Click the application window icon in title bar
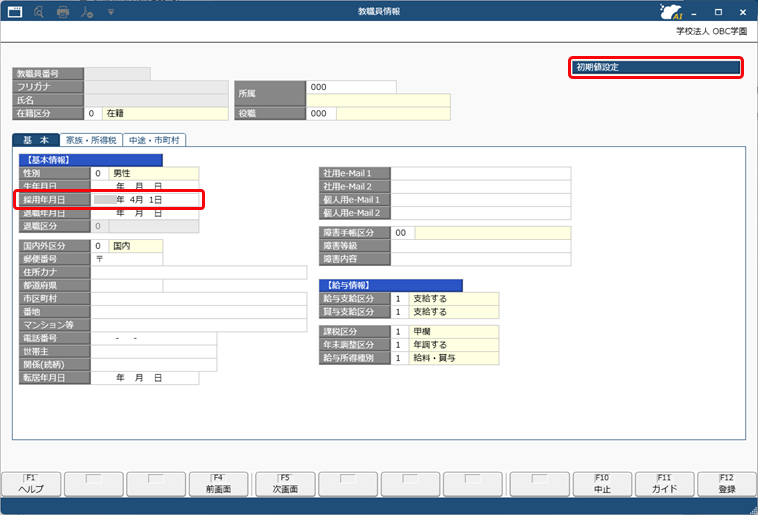 pyautogui.click(x=14, y=11)
